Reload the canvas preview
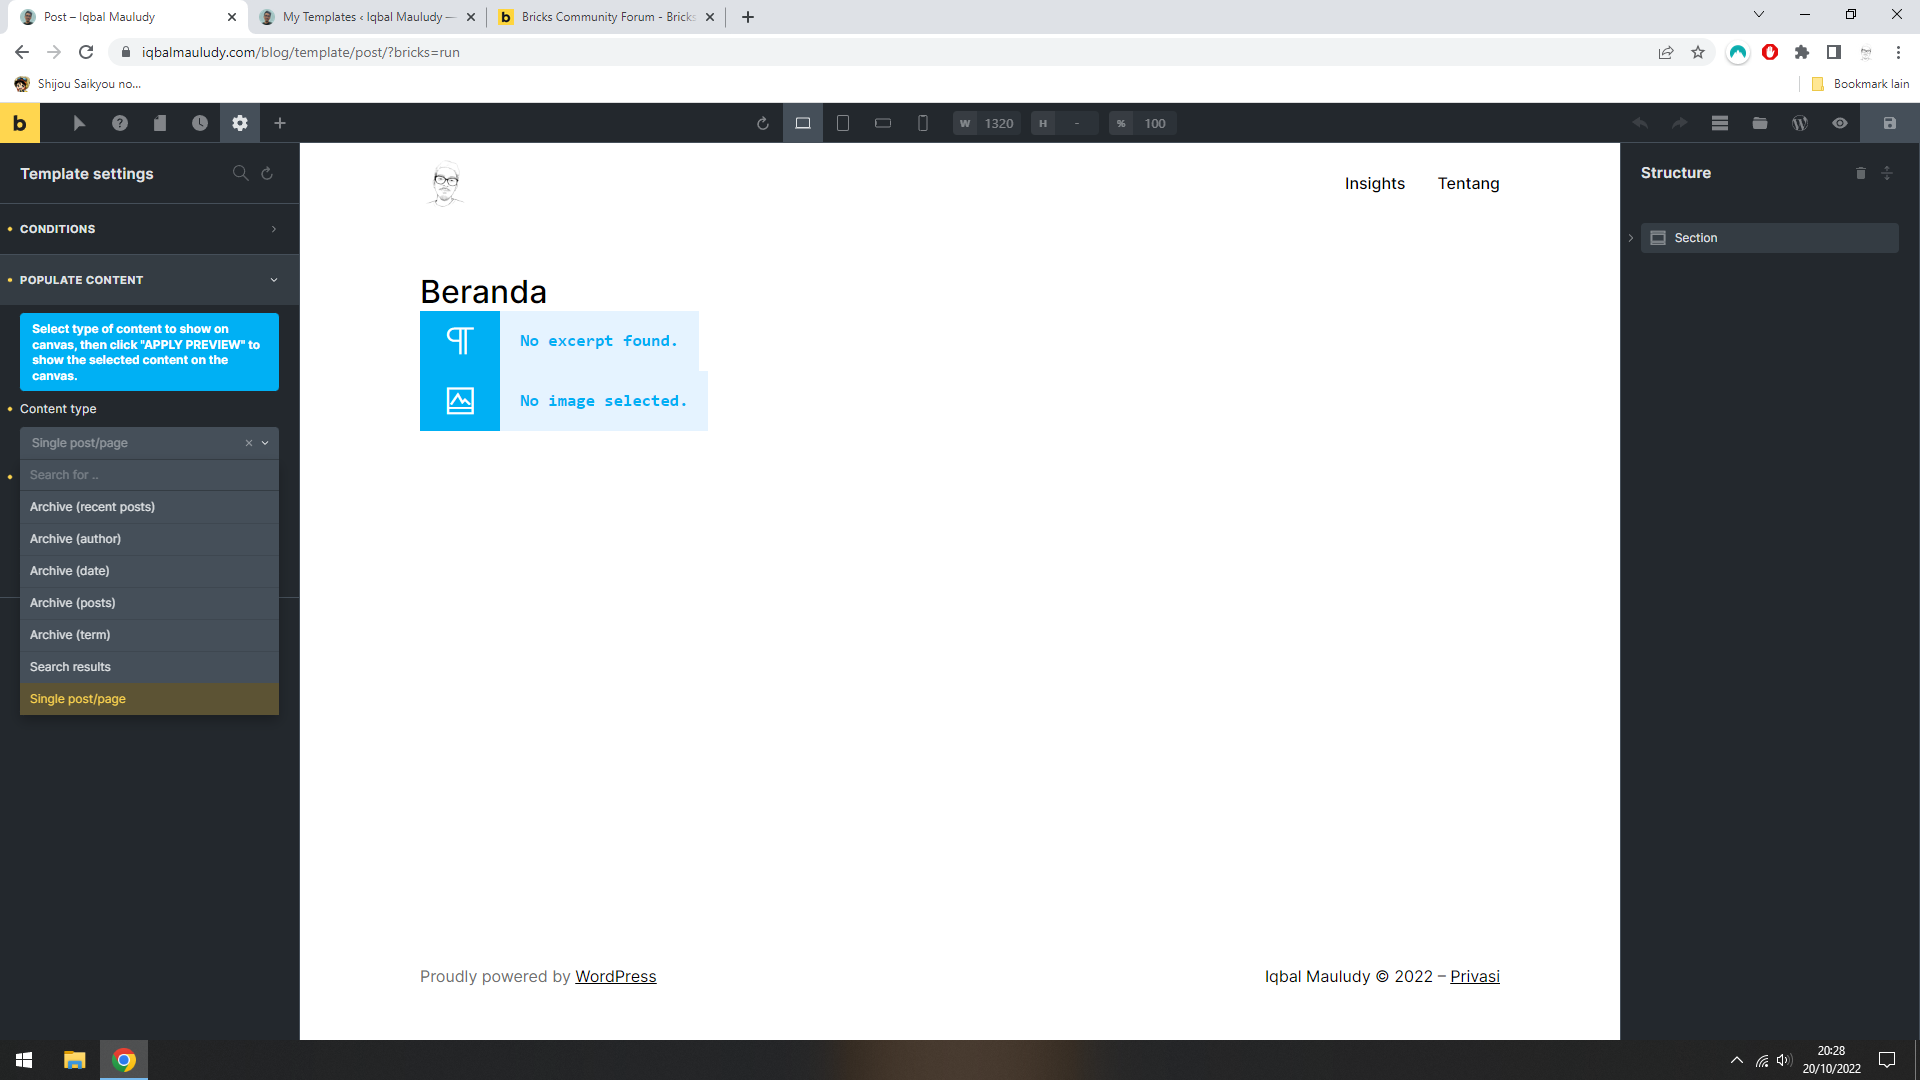This screenshot has height=1080, width=1920. (763, 123)
